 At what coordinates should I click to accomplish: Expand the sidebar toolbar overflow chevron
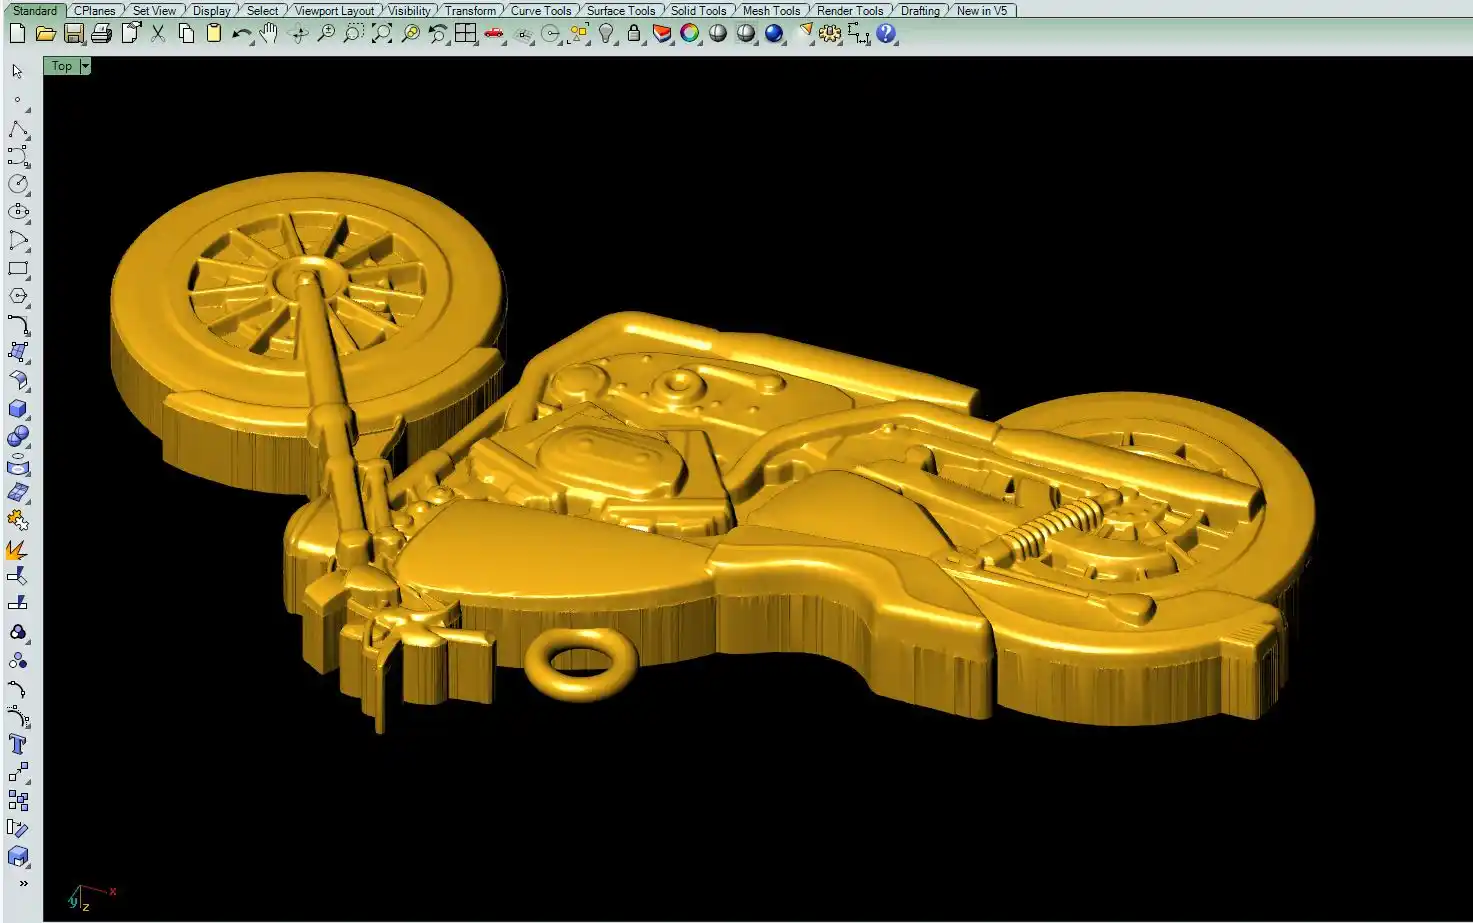(23, 884)
